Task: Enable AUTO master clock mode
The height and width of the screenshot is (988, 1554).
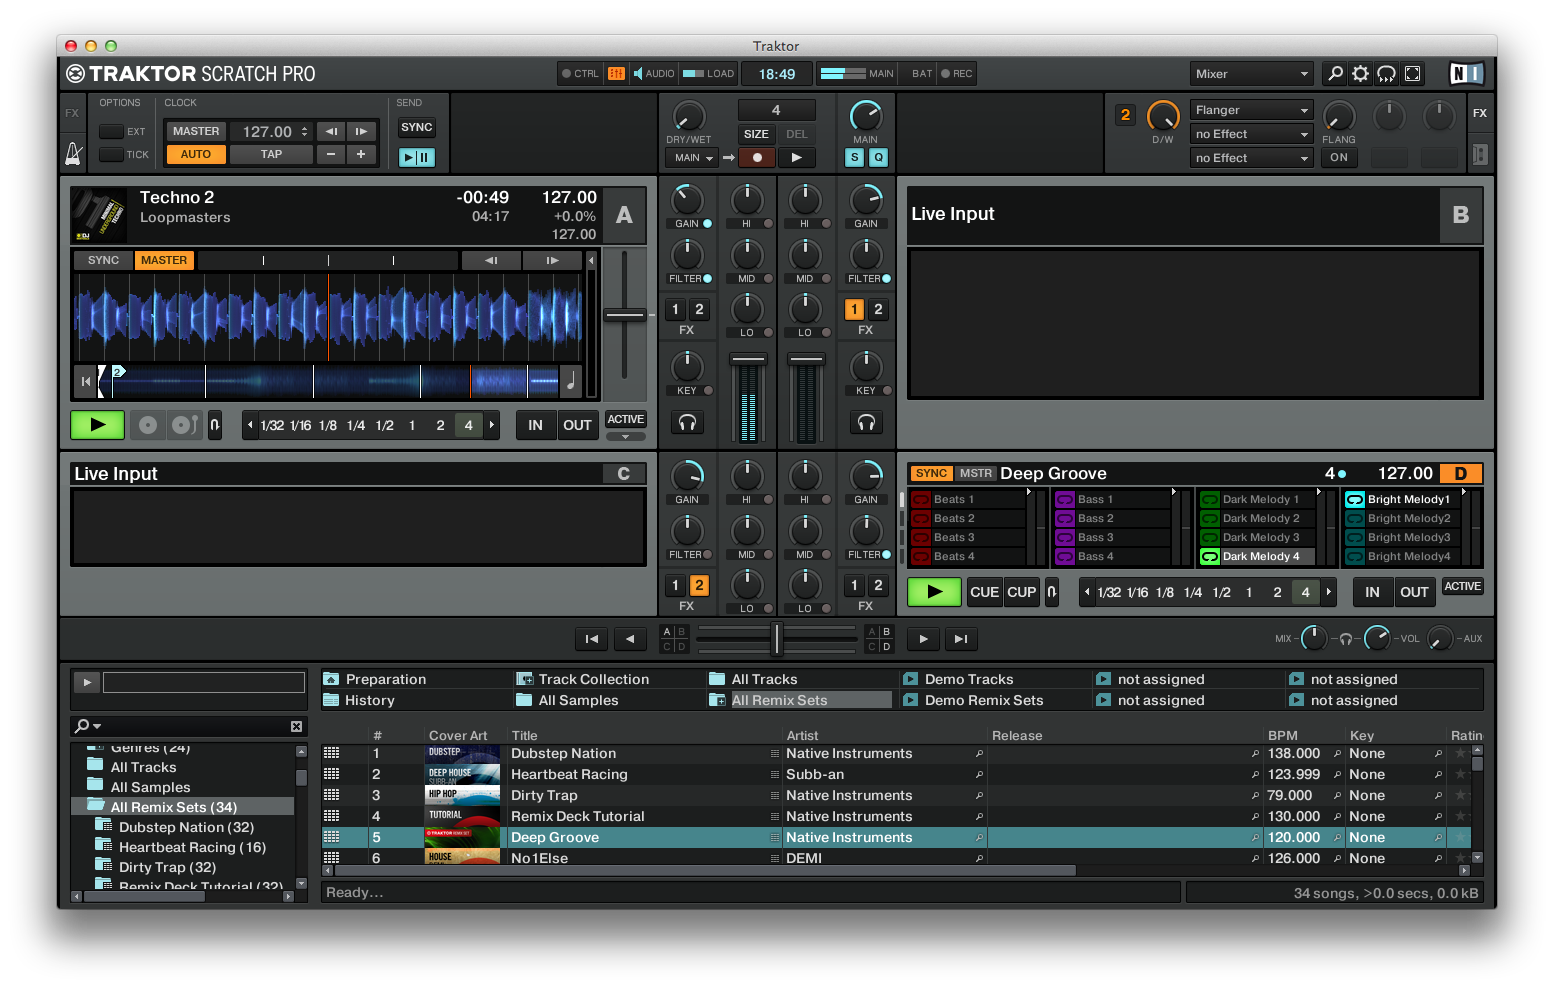Action: 196,154
